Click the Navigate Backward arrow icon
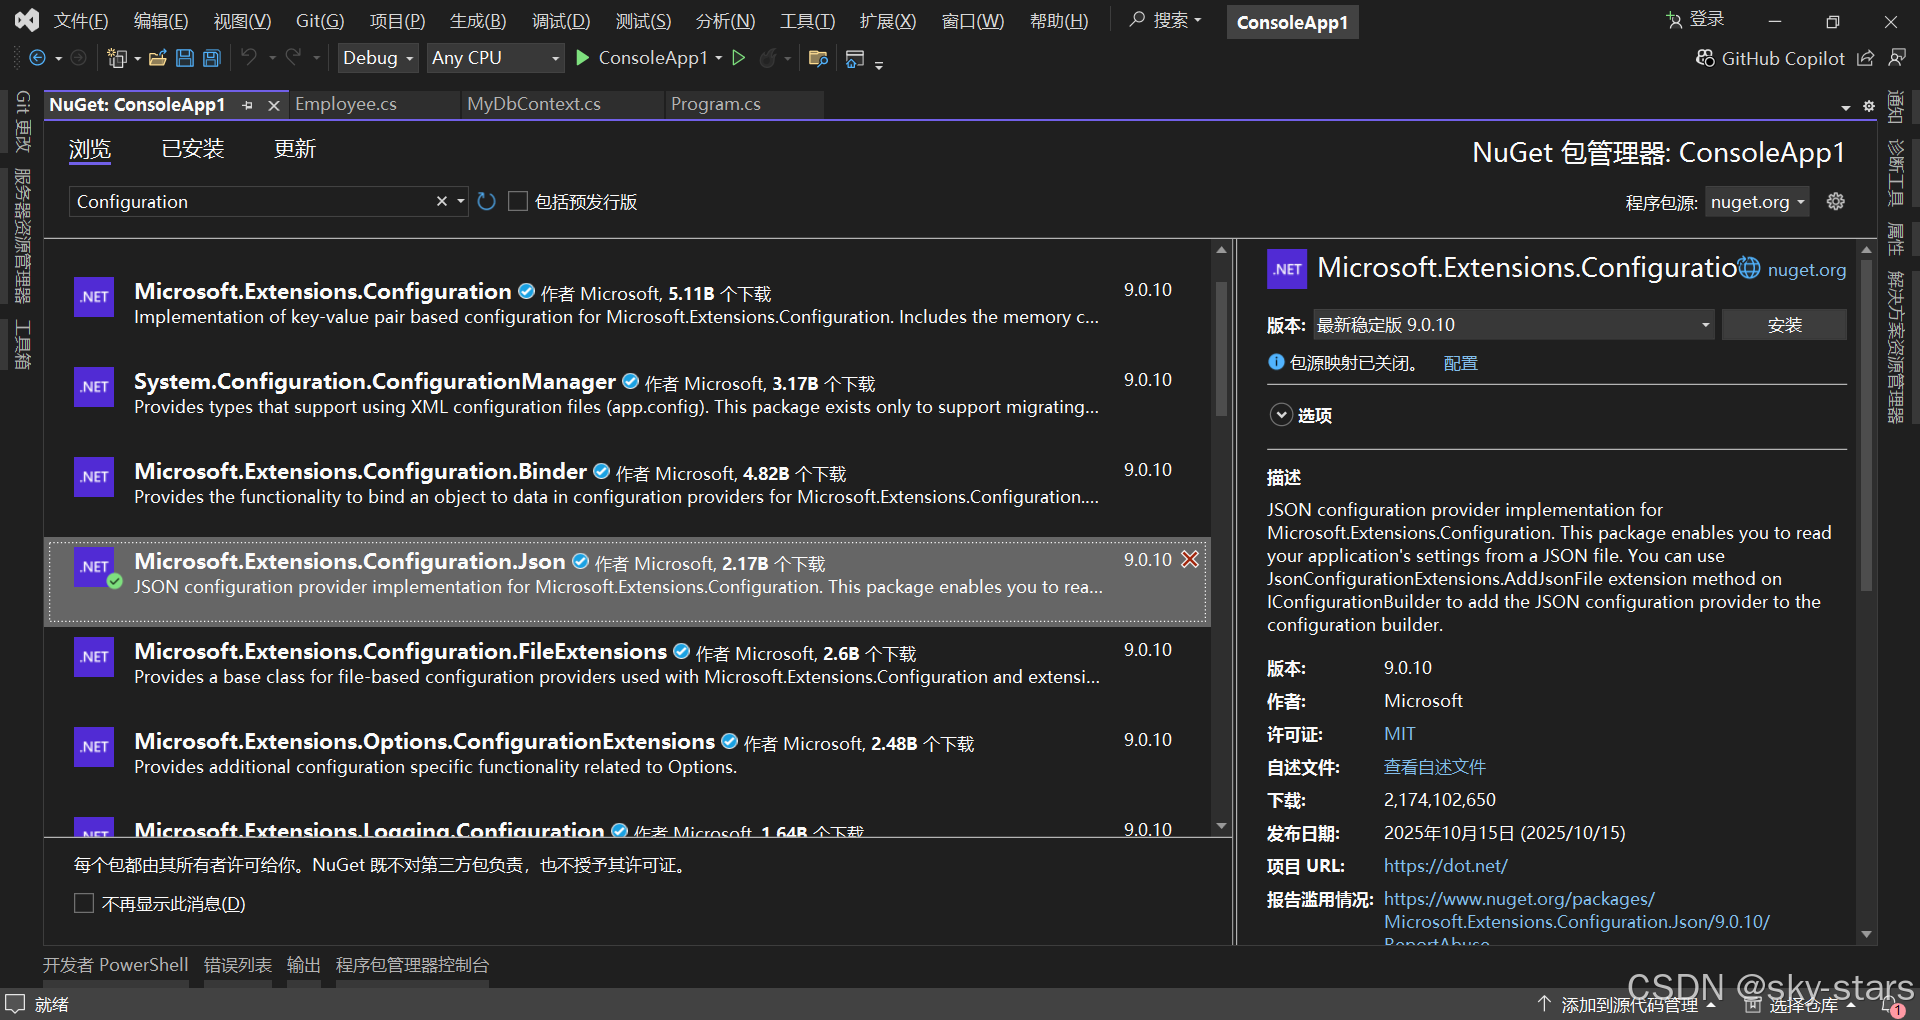The height and width of the screenshot is (1020, 1920). (x=37, y=58)
